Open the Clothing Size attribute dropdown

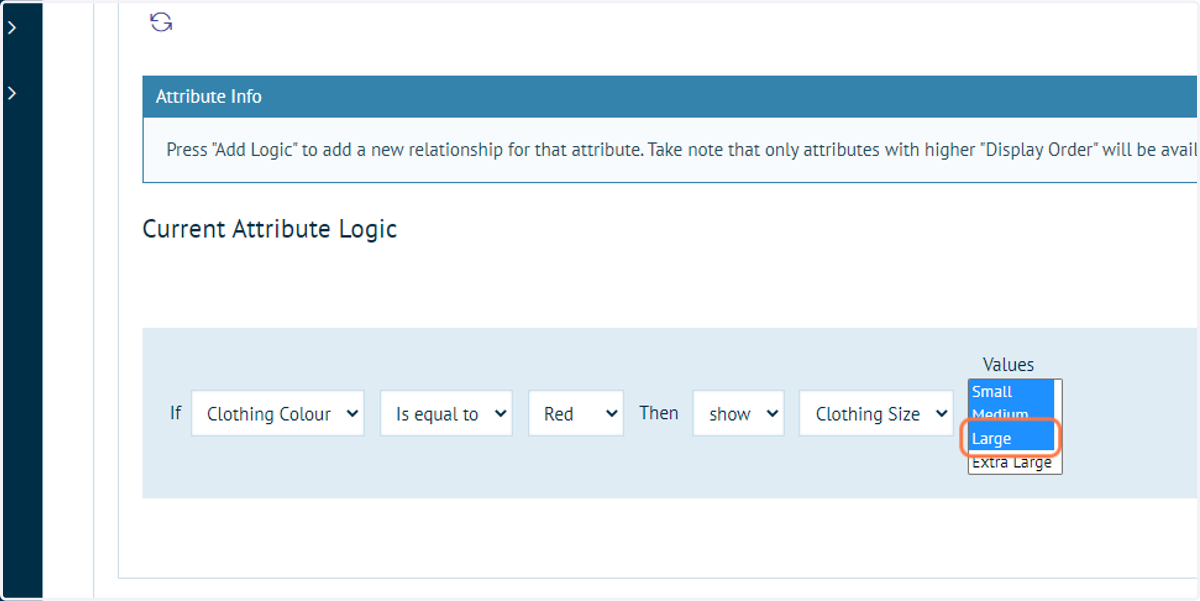876,413
